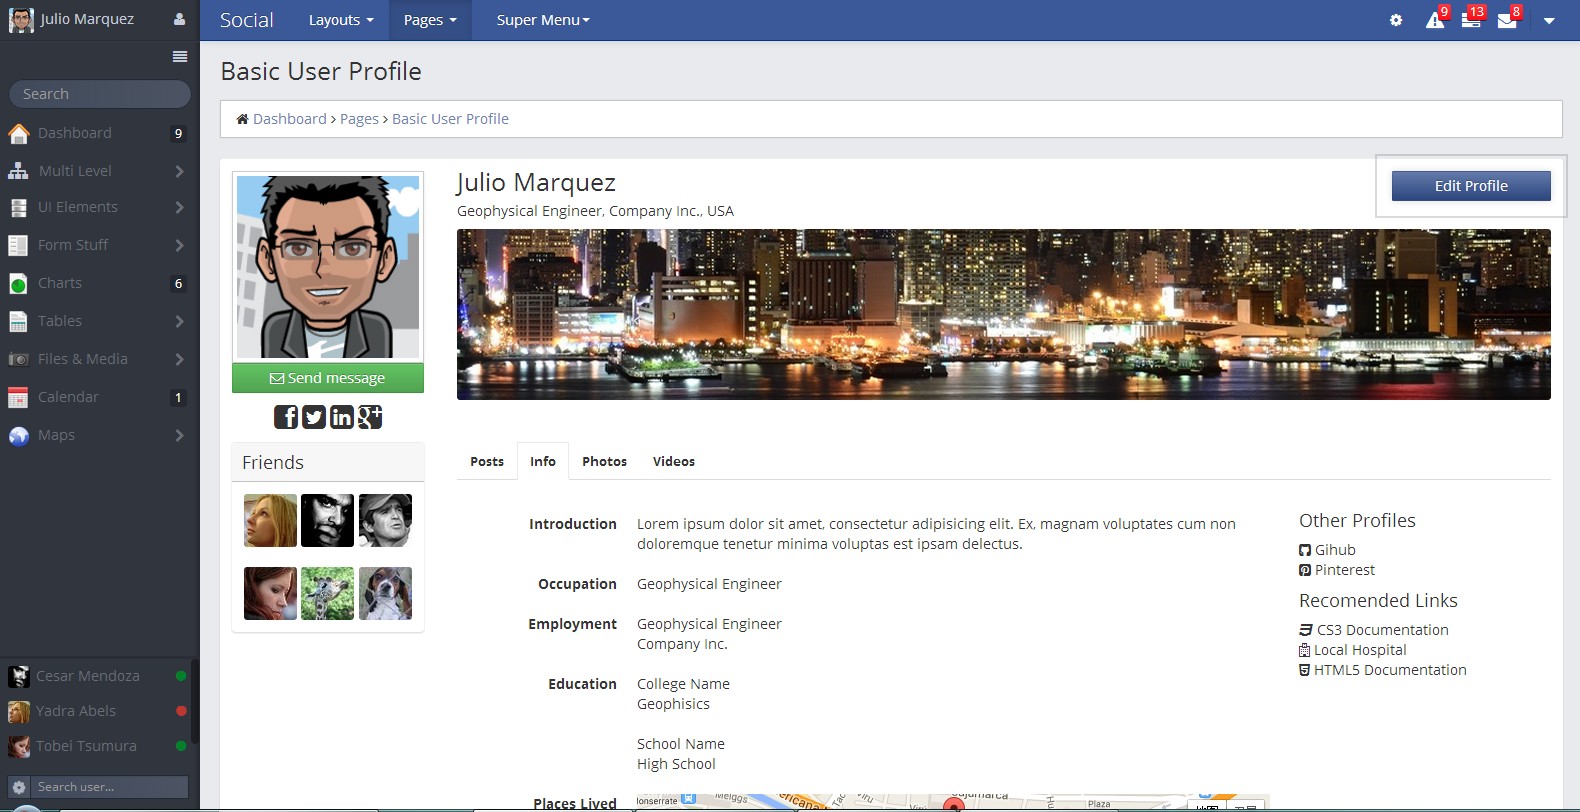Expand the Tables chevron
1580x812 pixels.
click(179, 321)
